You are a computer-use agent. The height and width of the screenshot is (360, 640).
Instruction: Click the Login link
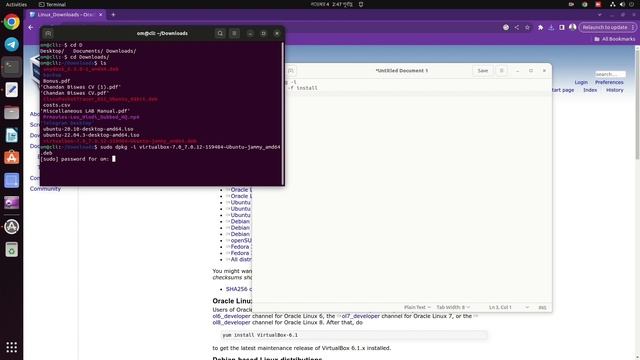[x=581, y=82]
